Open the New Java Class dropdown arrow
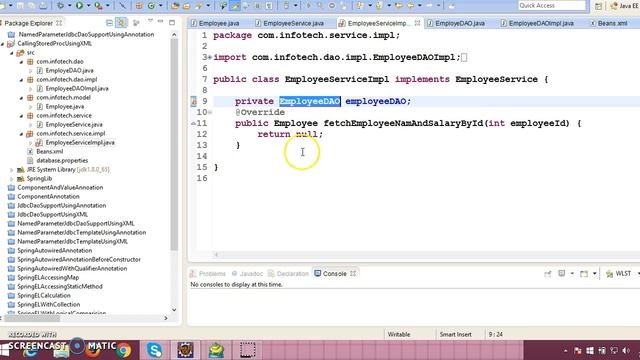 (x=160, y=6)
